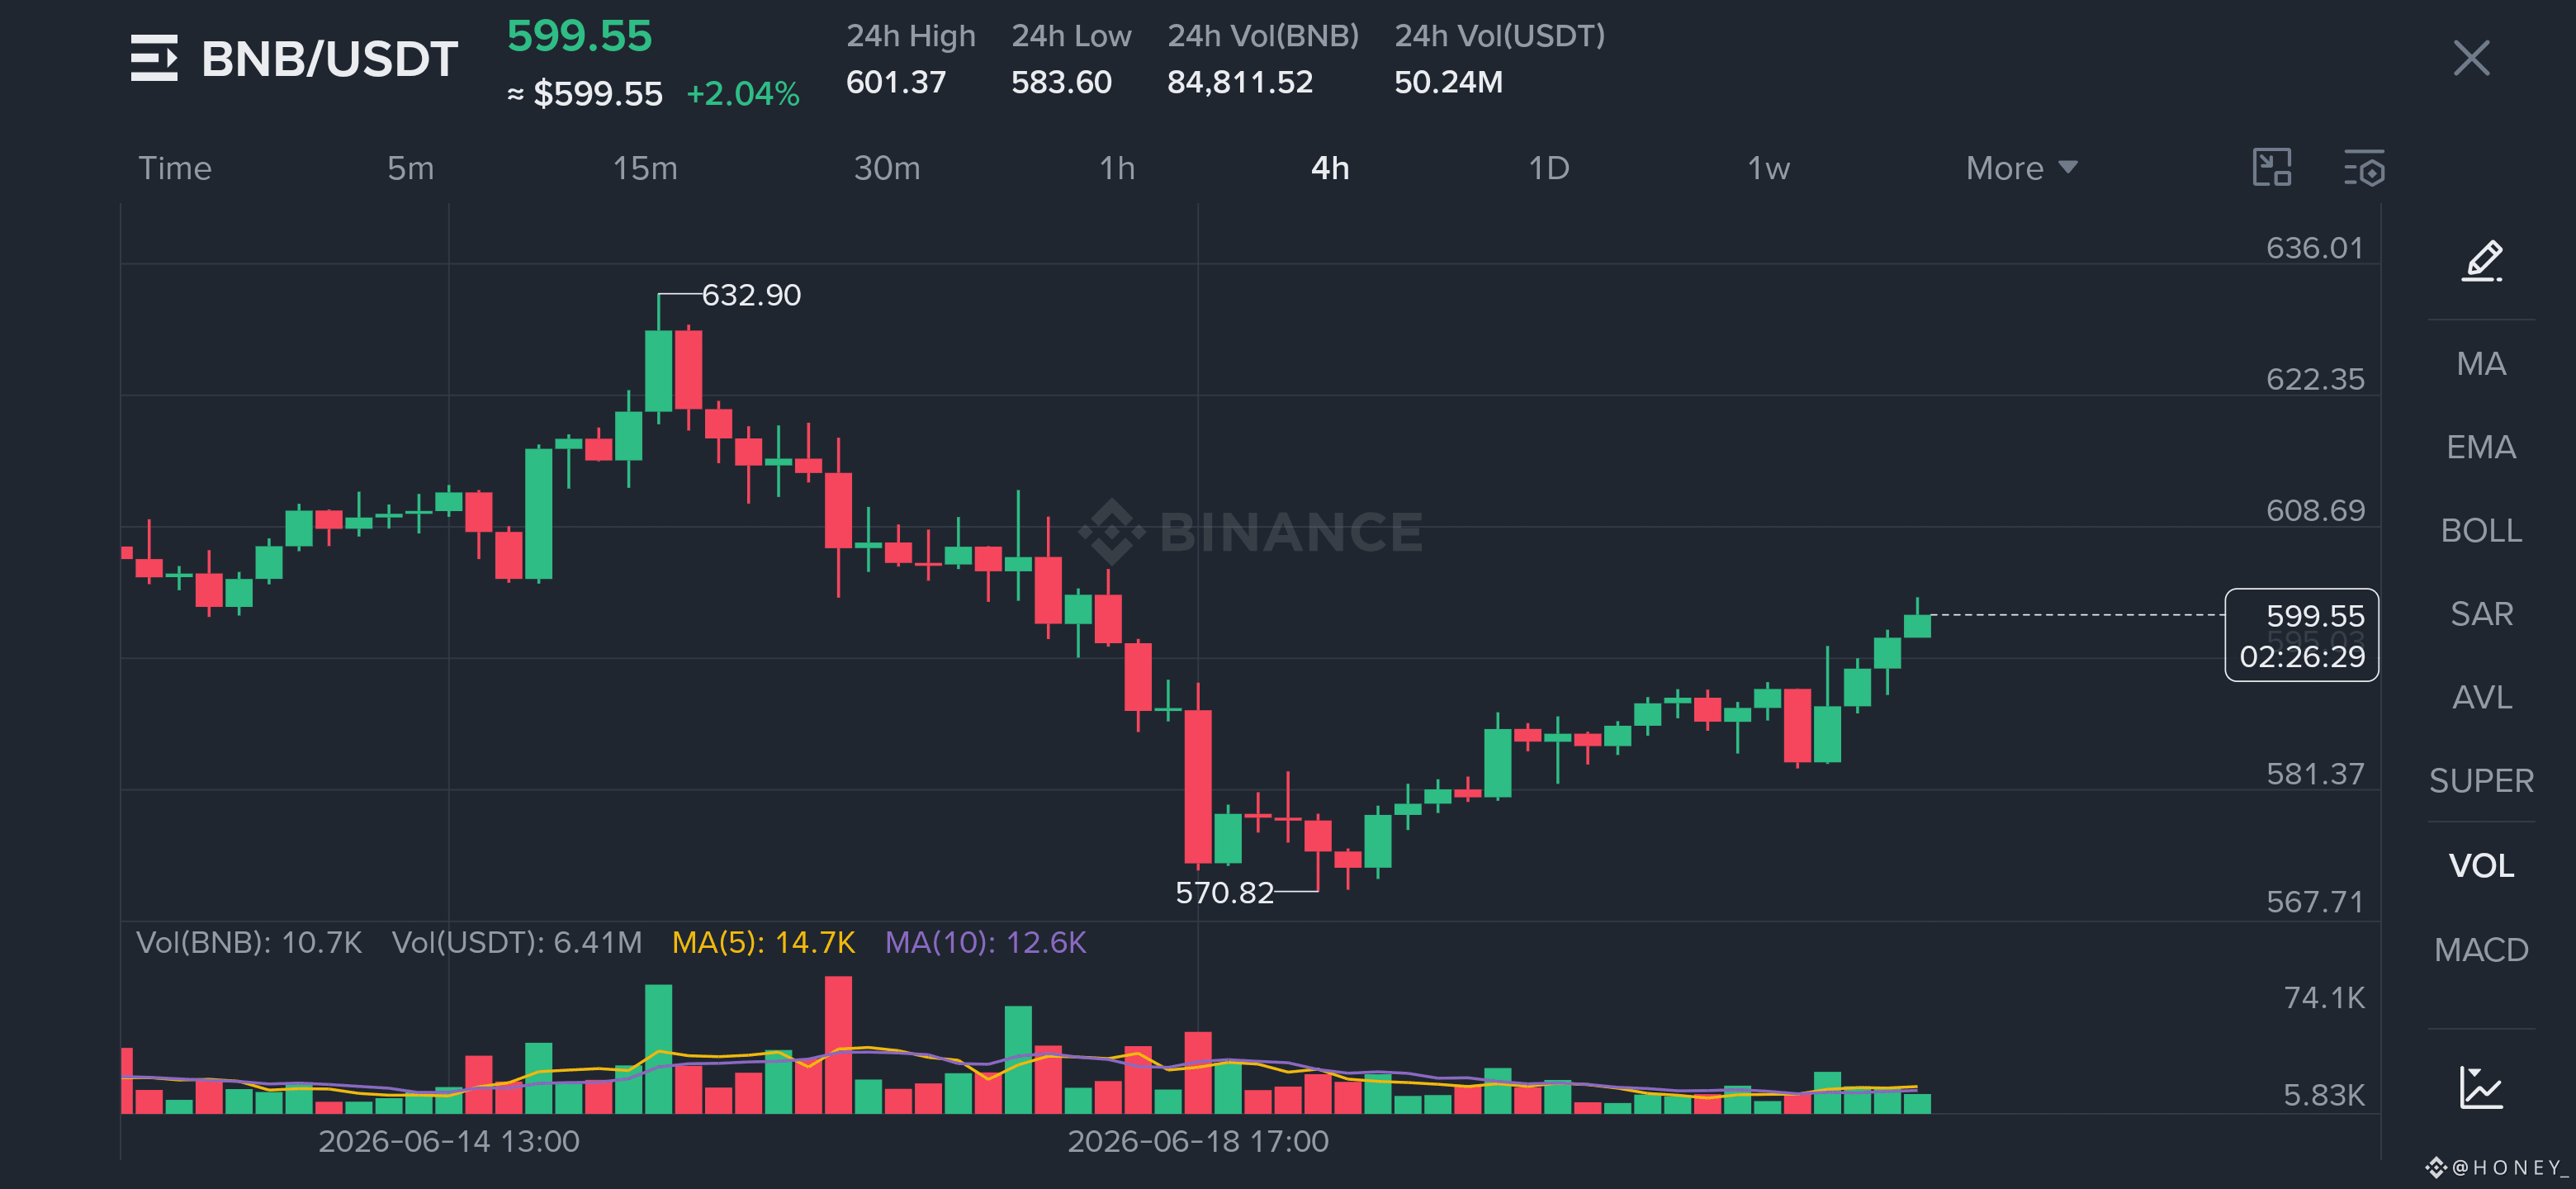The height and width of the screenshot is (1189, 2576).
Task: Switch to the 1D timeframe tab
Action: [x=1548, y=168]
